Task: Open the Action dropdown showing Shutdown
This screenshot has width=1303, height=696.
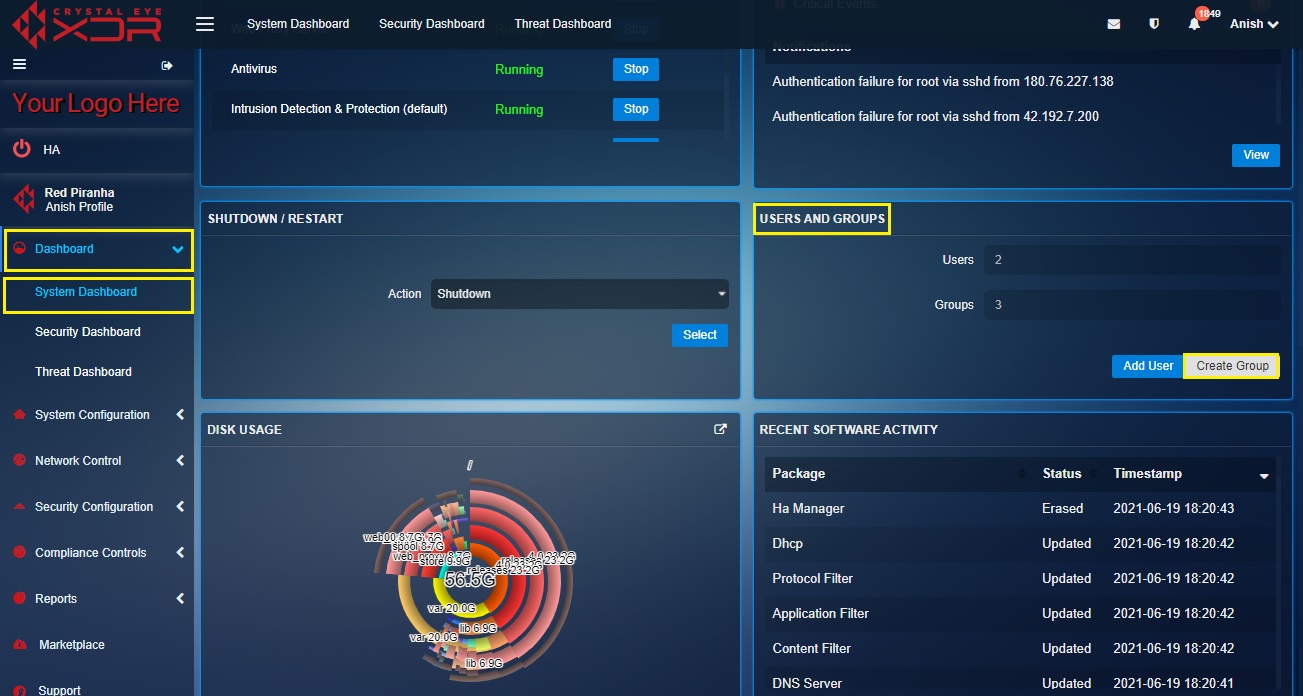Action: 580,294
